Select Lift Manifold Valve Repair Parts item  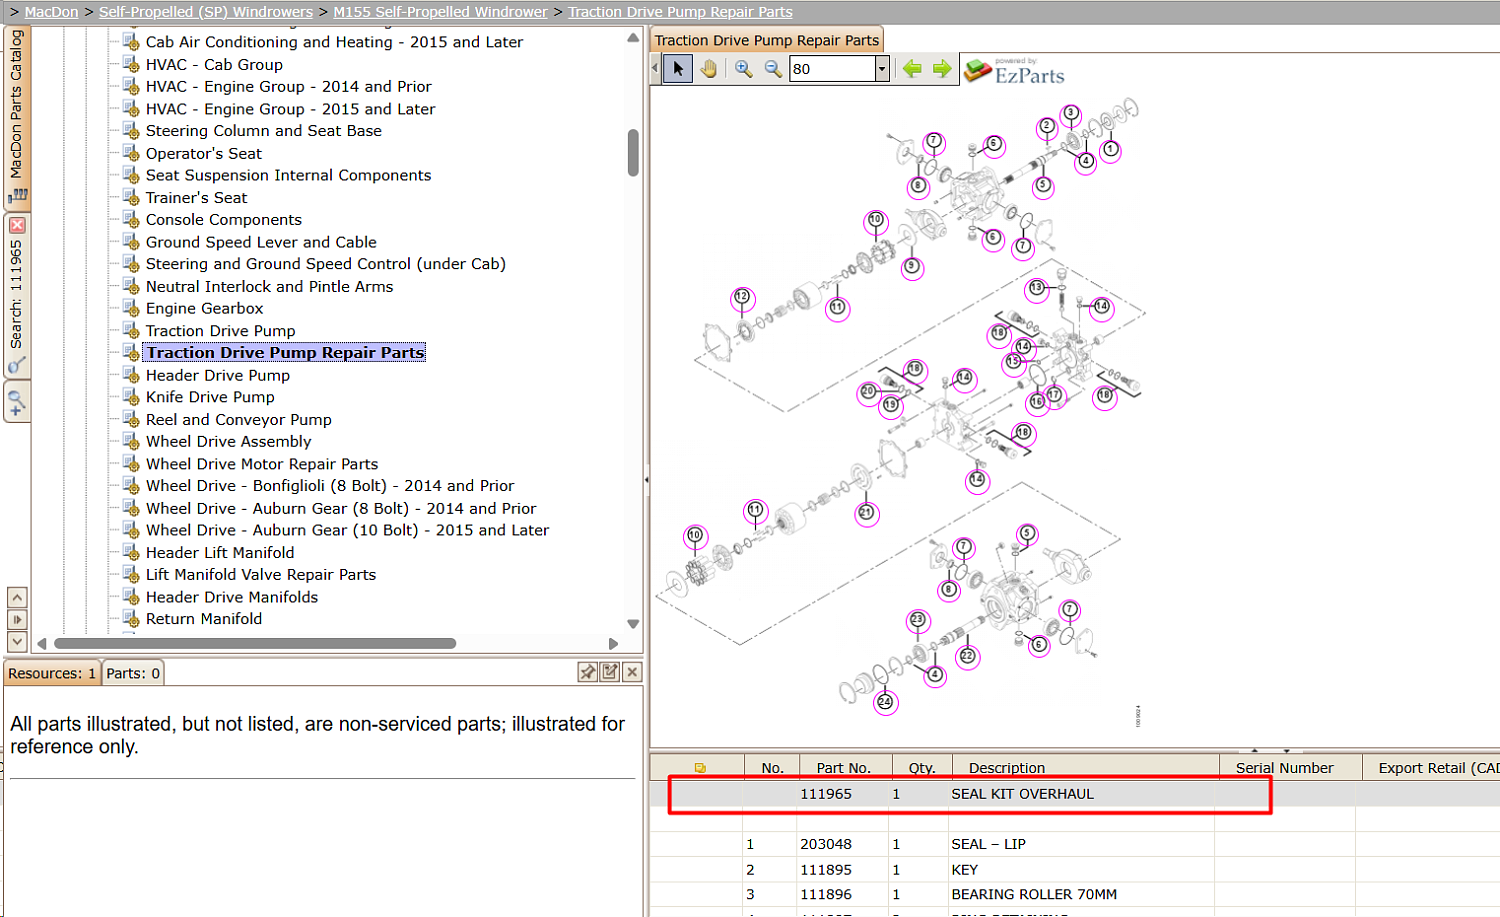261,575
